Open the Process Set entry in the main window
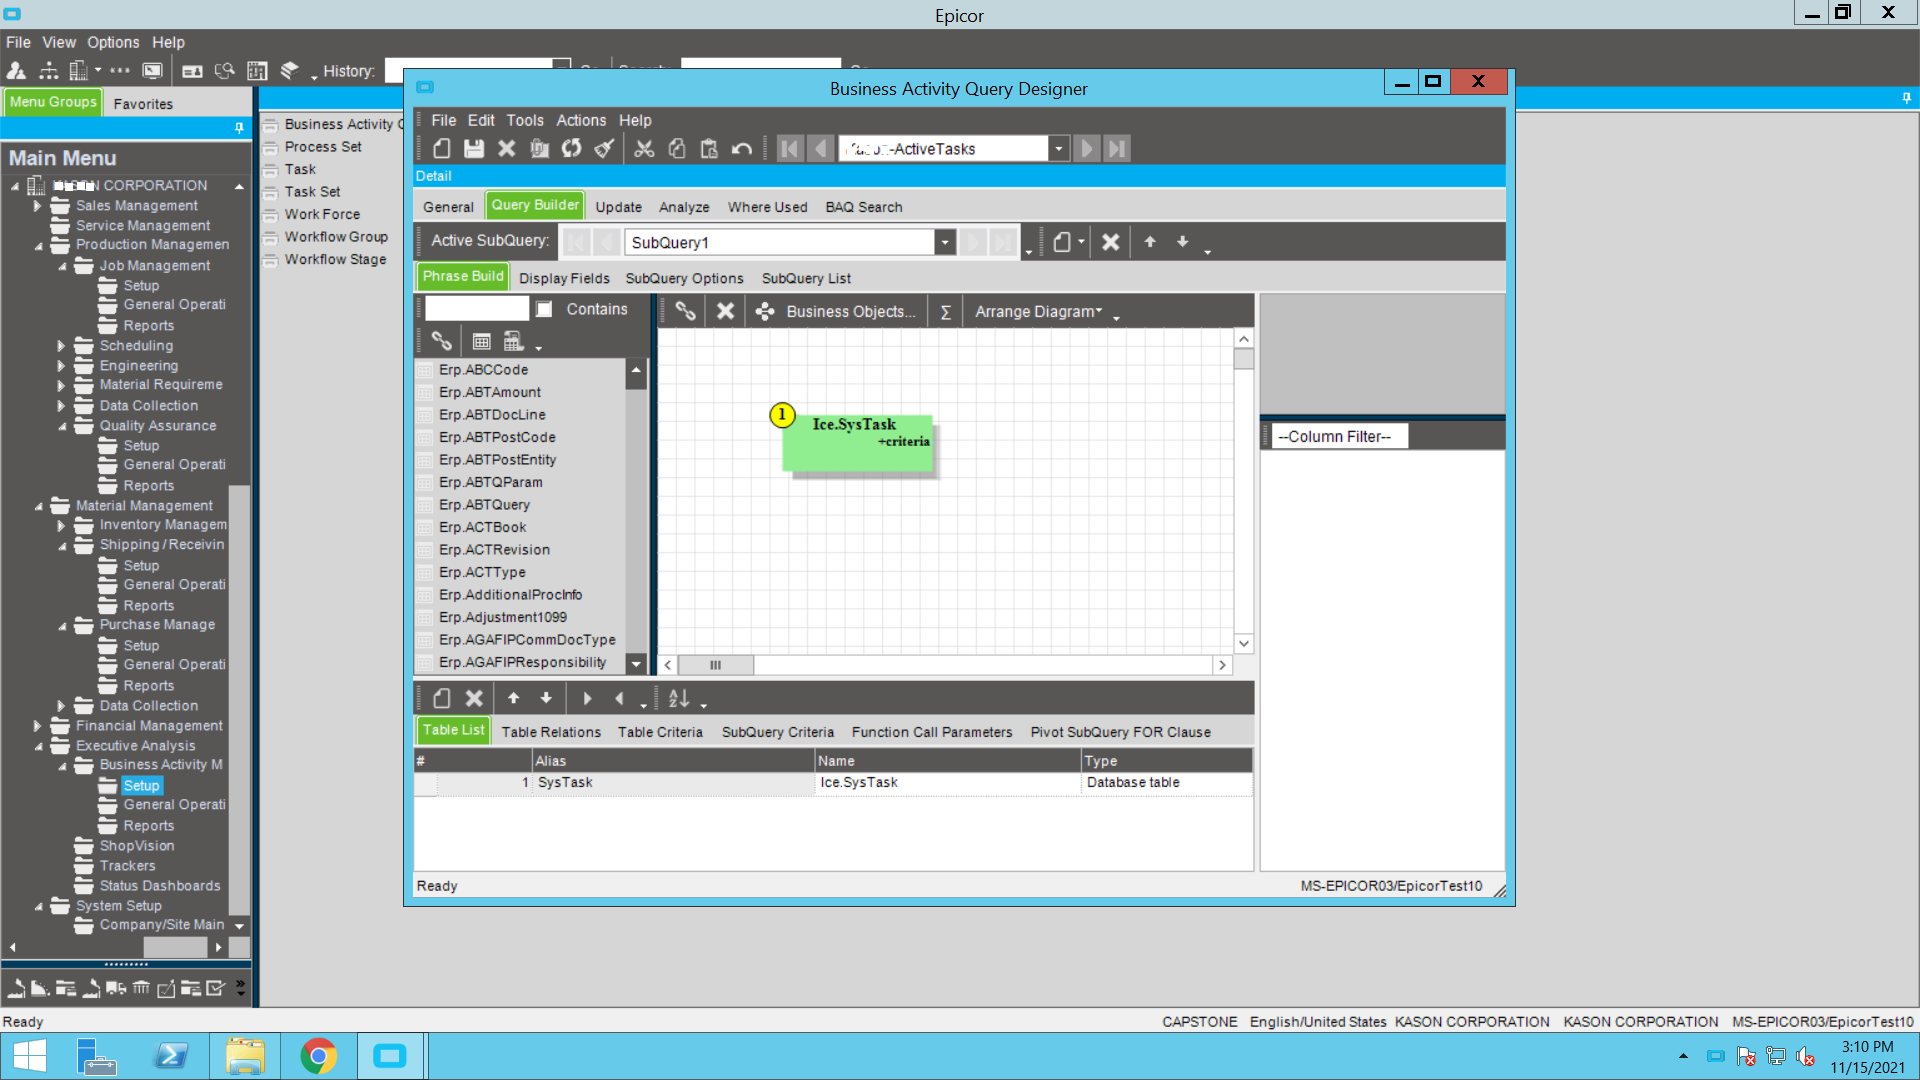The image size is (1920, 1080). pyautogui.click(x=323, y=147)
